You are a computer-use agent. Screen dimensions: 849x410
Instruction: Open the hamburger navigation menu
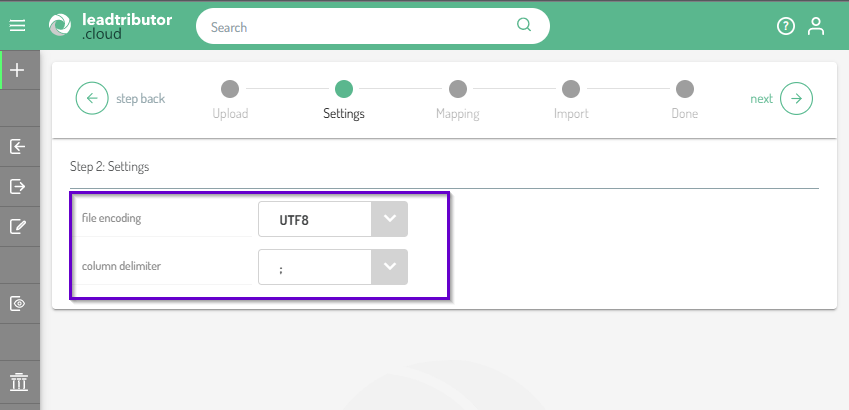[17, 26]
